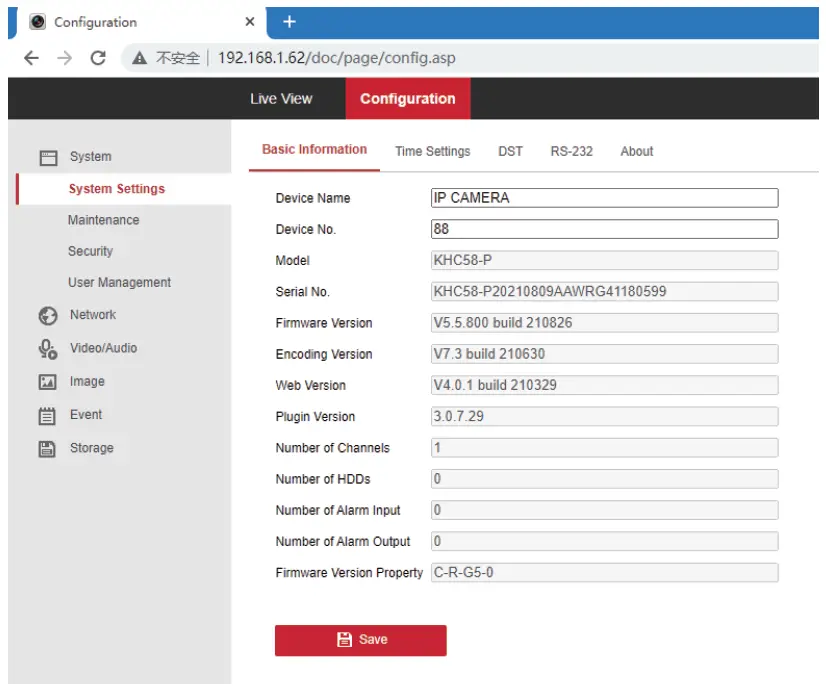Viewport: 826px width, 699px height.
Task: Reload page with browser refresh icon
Action: tap(98, 58)
